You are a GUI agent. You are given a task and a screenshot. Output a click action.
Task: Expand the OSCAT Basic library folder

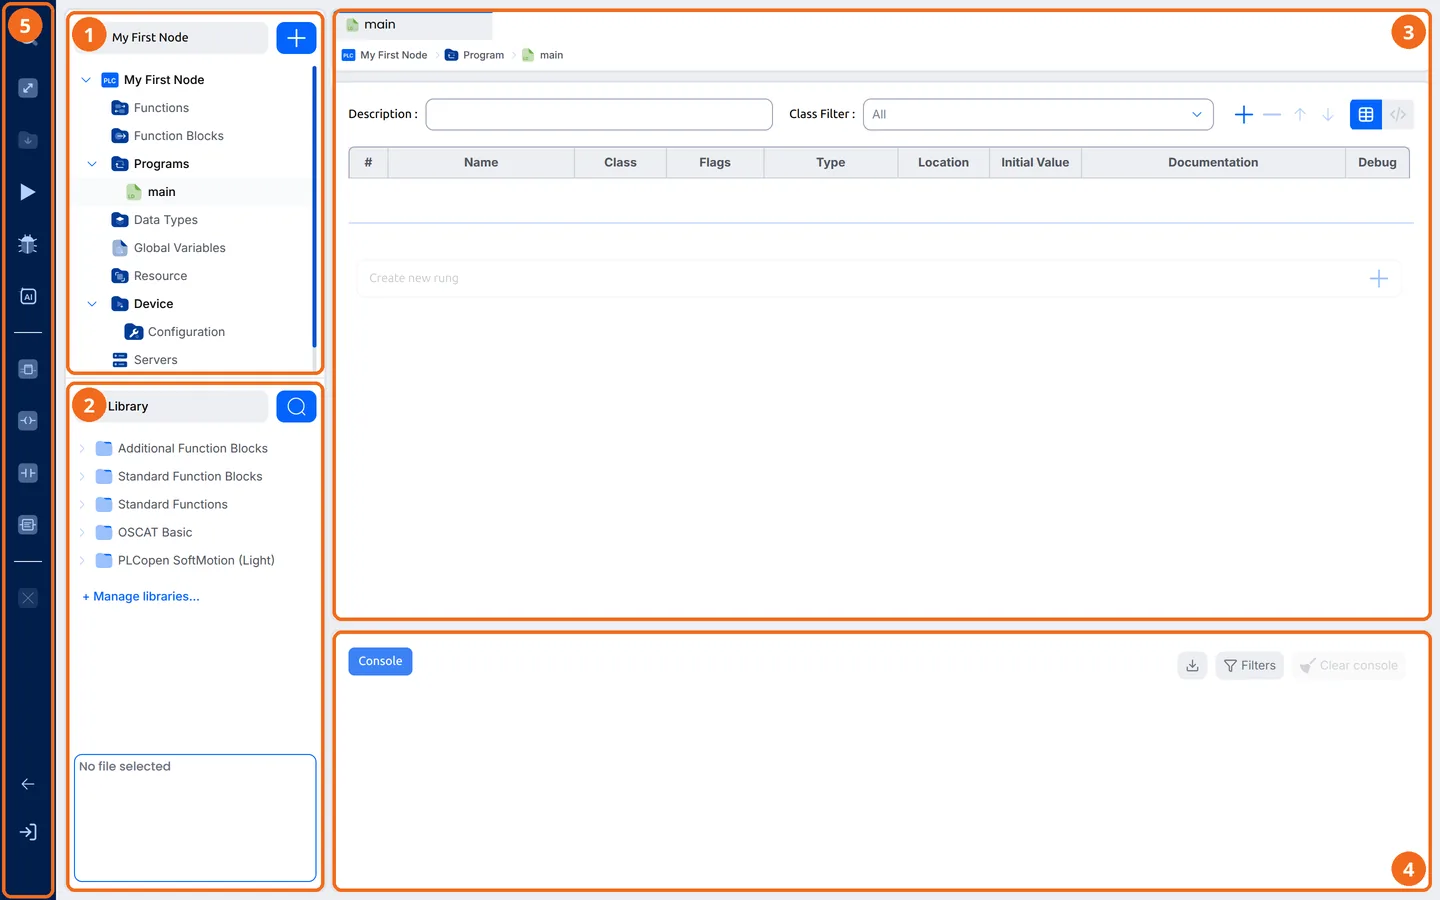[82, 533]
